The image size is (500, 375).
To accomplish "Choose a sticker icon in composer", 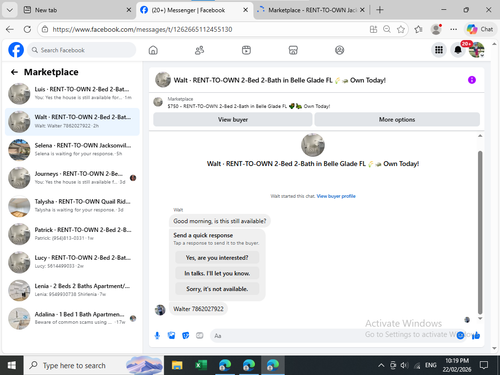I will coord(186,335).
